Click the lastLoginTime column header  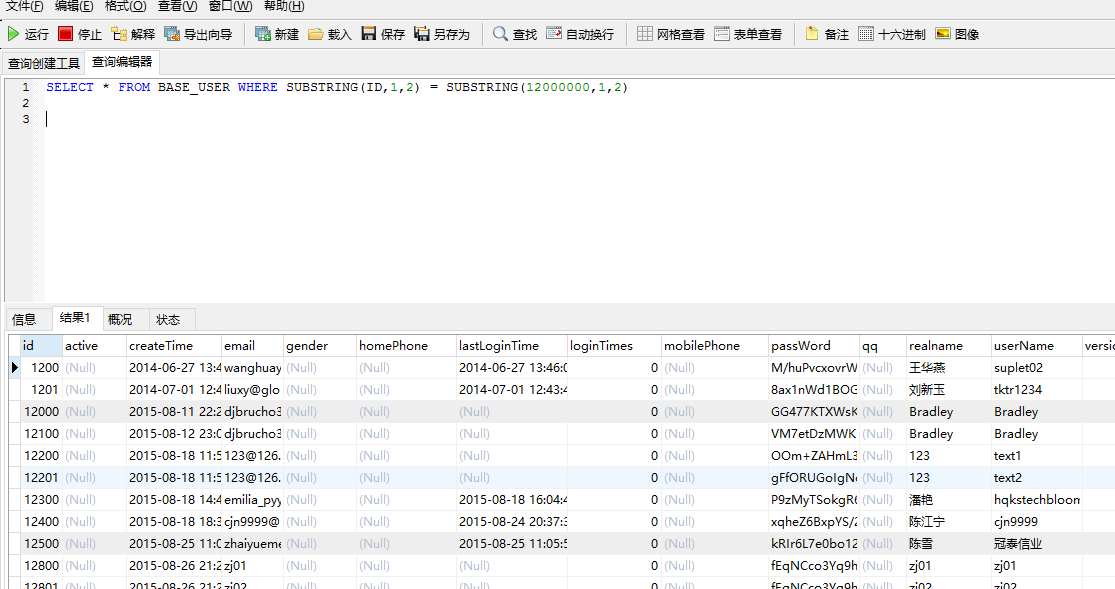pyautogui.click(x=512, y=346)
